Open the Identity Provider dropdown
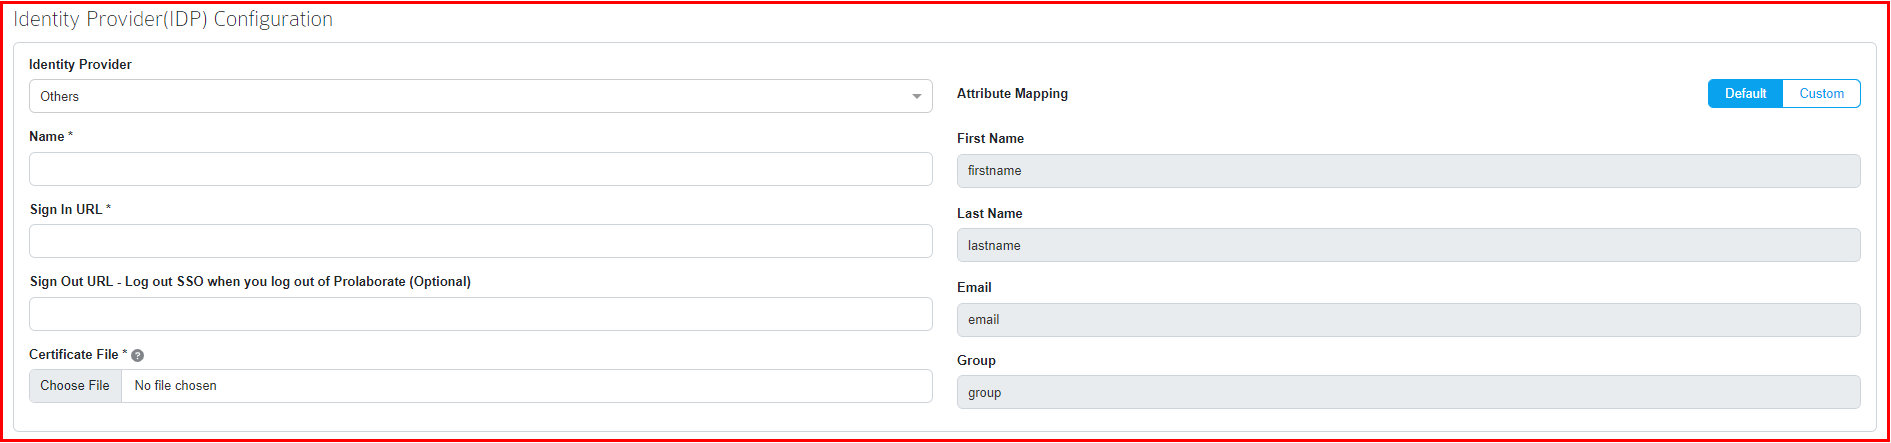 click(480, 96)
